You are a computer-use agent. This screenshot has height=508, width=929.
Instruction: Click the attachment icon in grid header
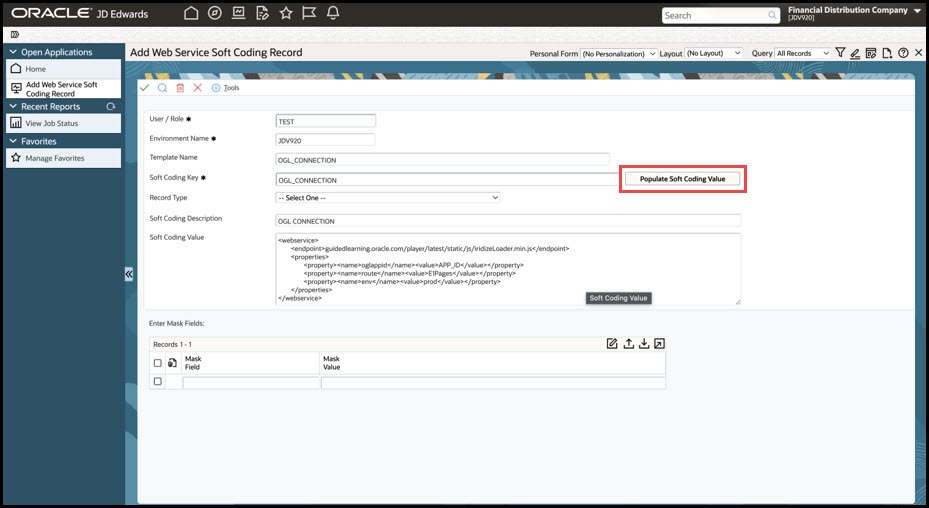point(172,363)
